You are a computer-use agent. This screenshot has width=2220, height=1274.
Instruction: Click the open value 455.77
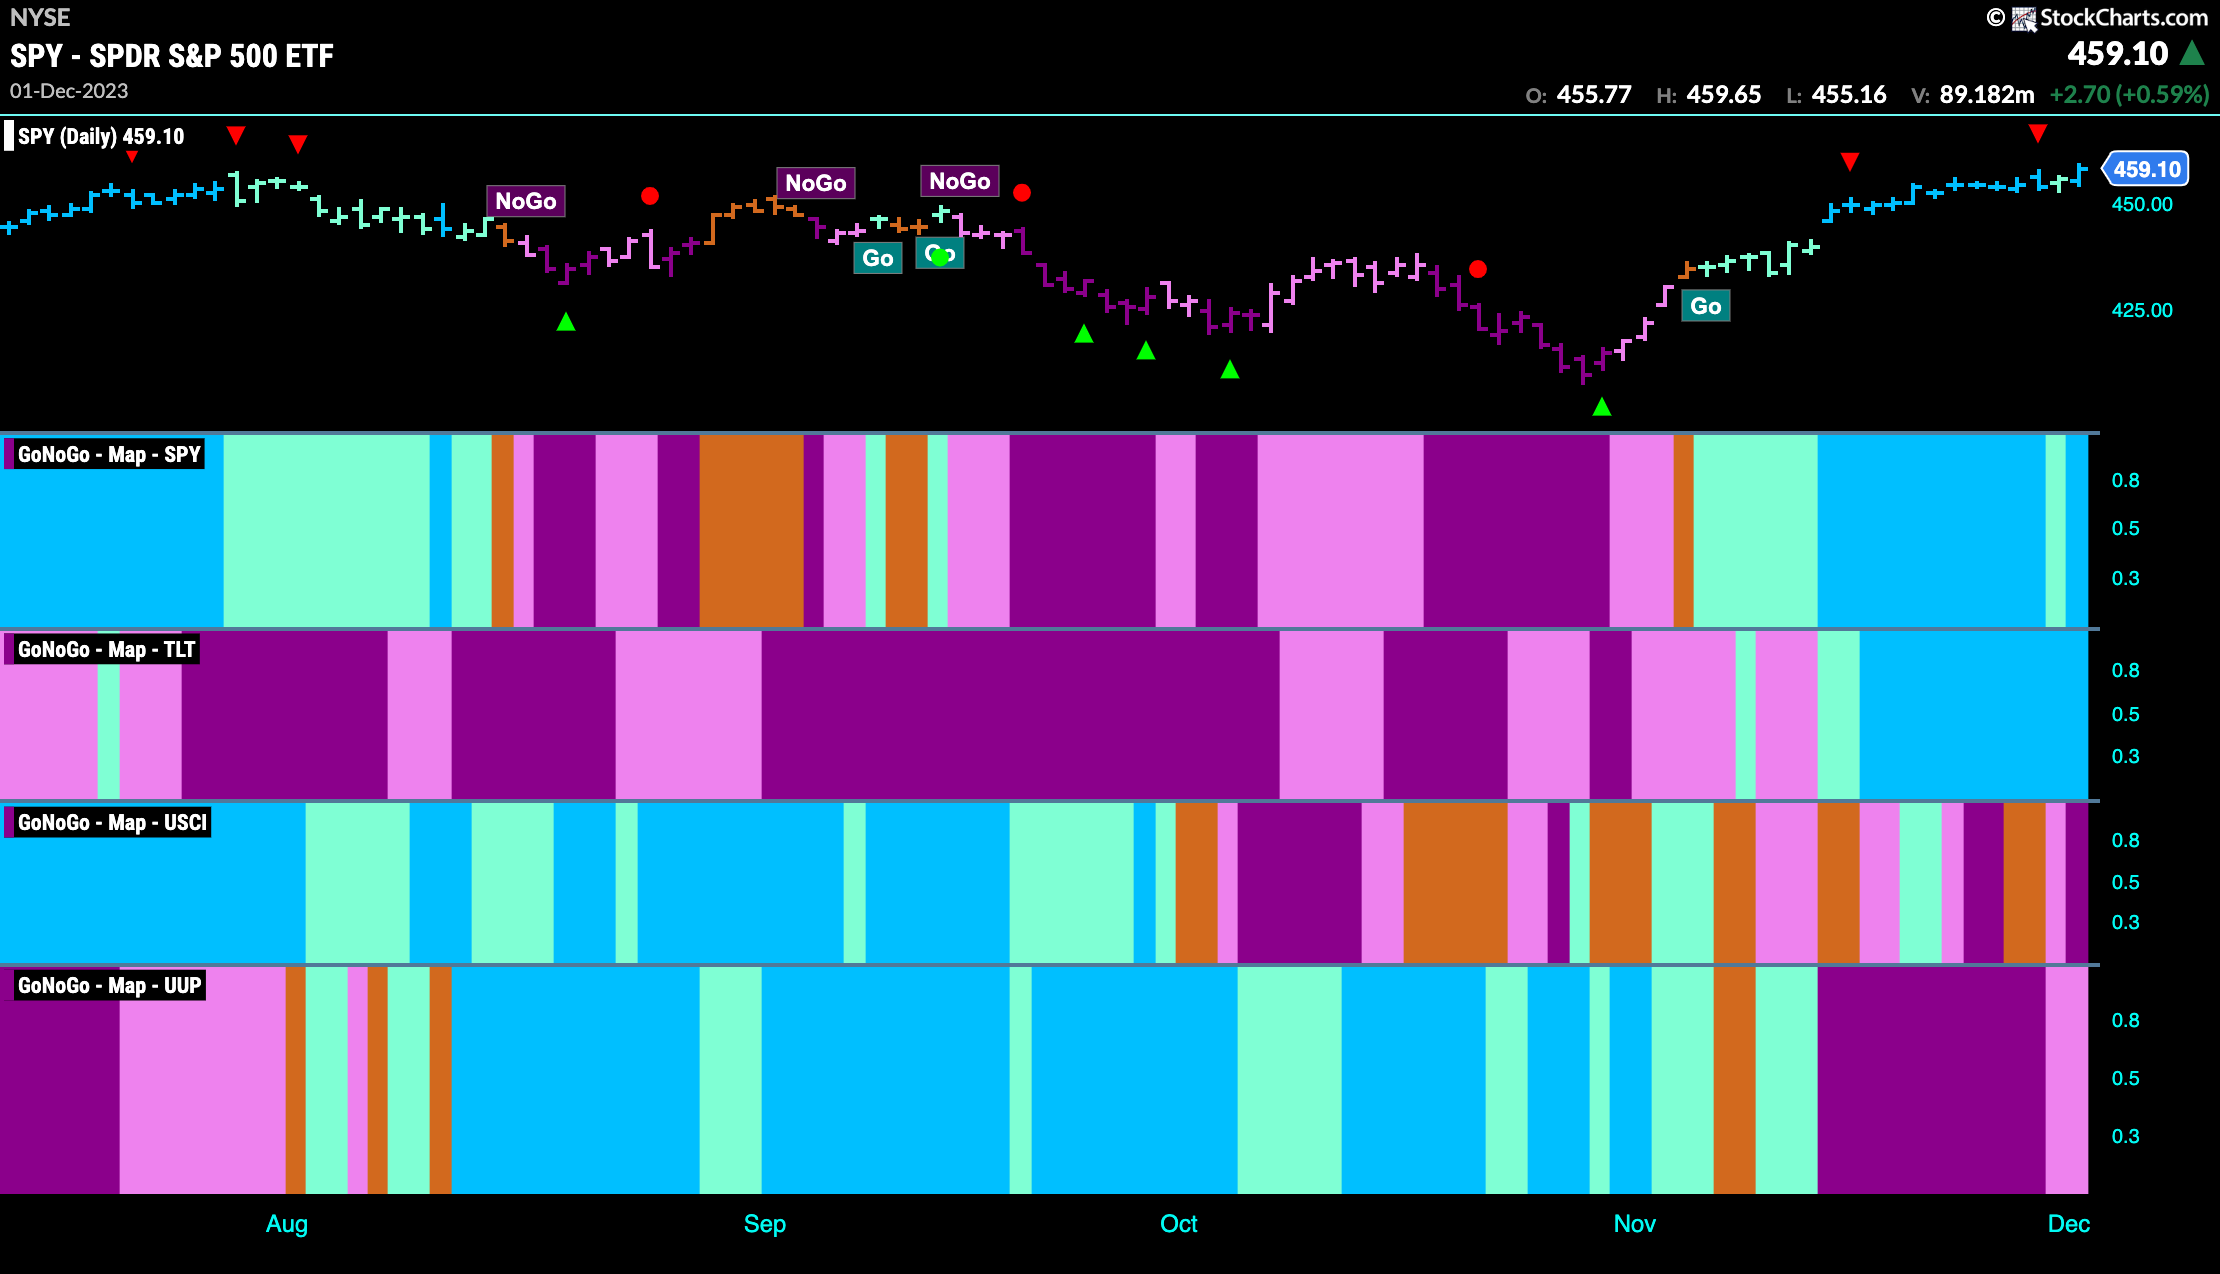1594,95
